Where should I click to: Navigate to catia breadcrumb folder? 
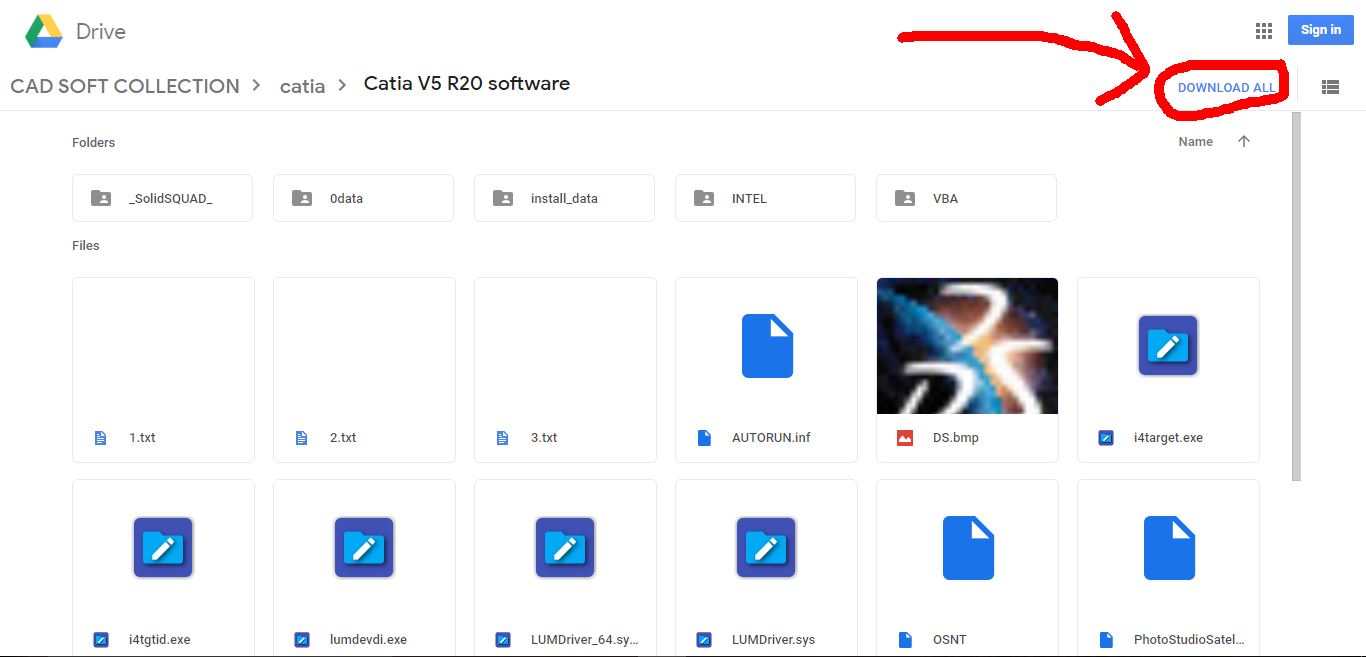pos(302,86)
